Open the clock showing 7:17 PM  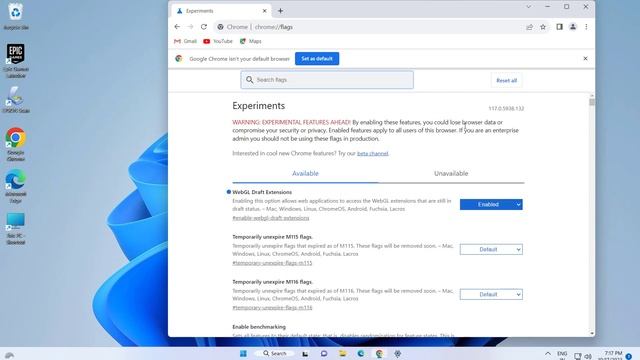[x=611, y=355]
